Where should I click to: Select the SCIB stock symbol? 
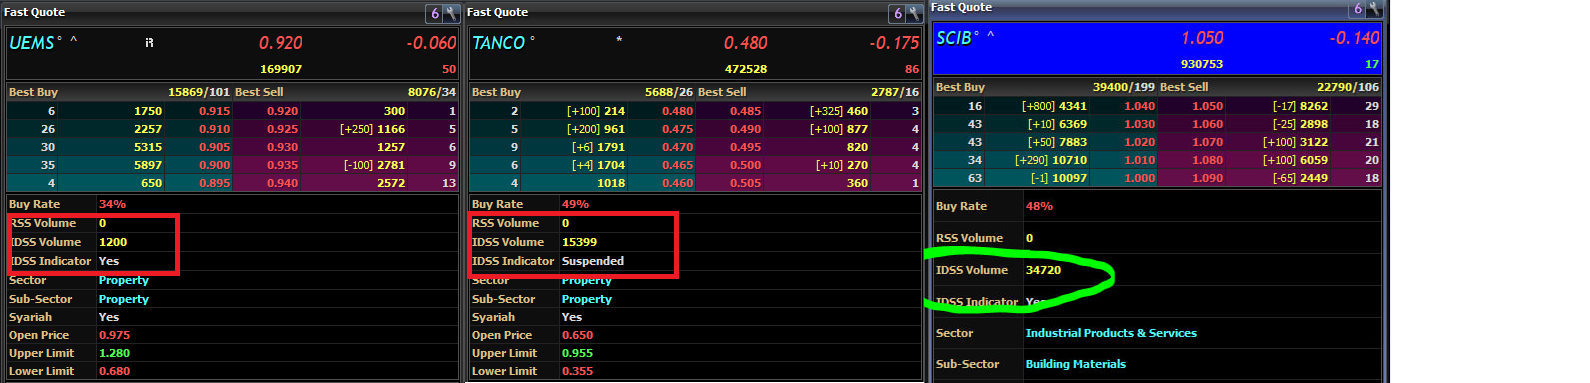click(x=954, y=38)
